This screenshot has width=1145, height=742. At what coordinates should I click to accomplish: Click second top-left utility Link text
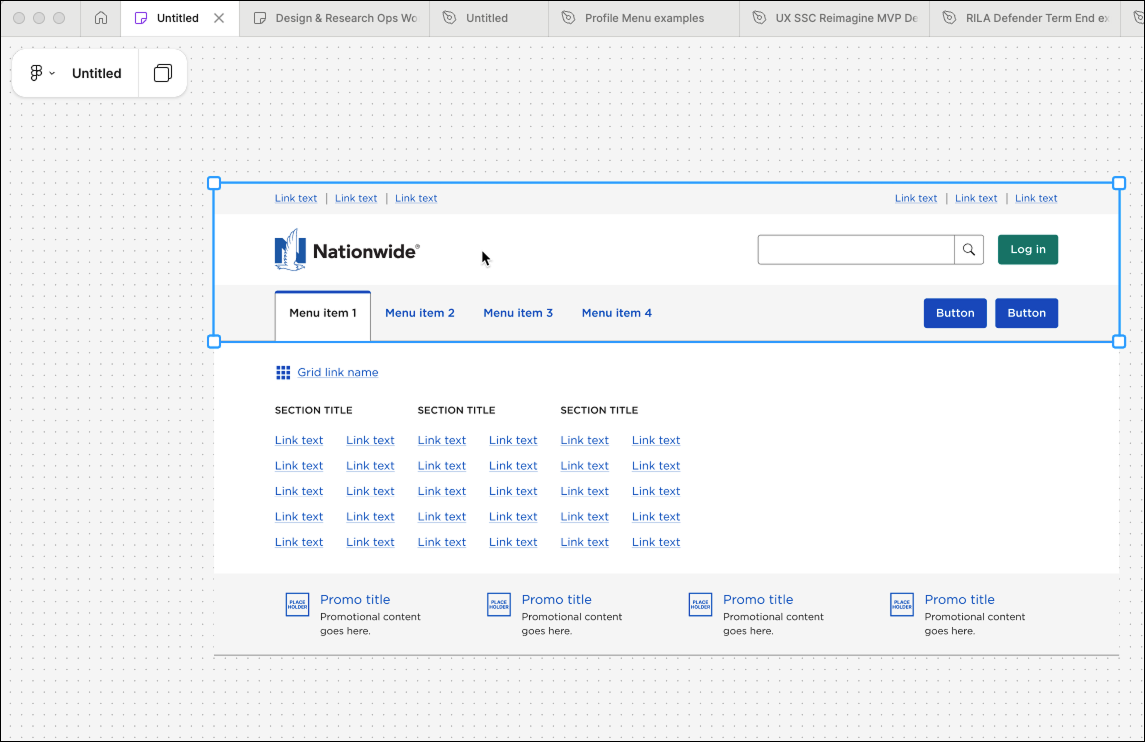(x=356, y=199)
